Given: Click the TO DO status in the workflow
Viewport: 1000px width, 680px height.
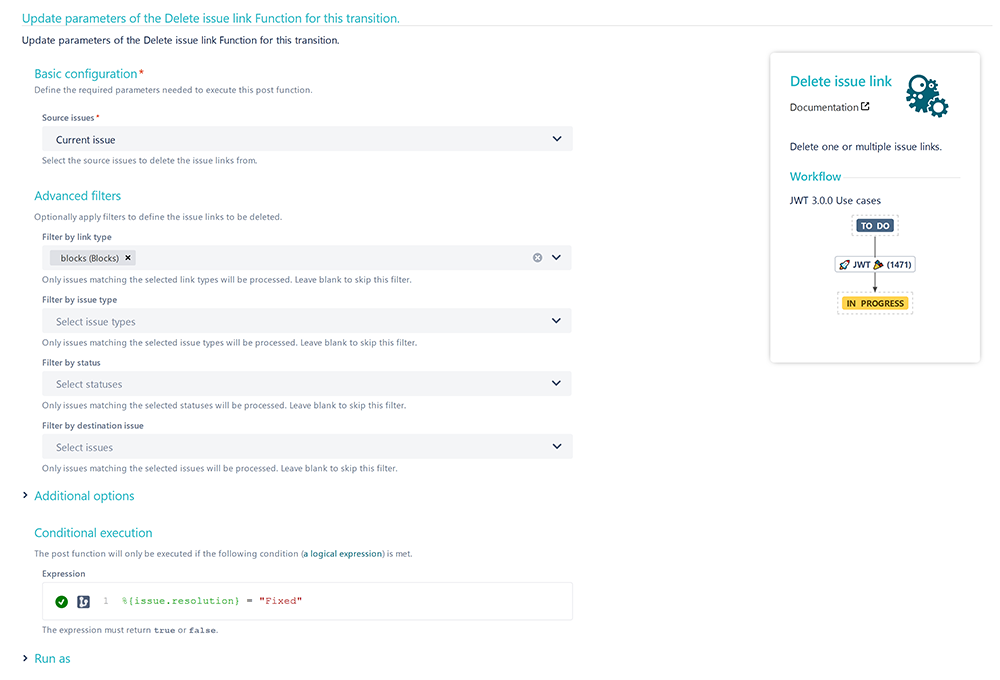Looking at the screenshot, I should coord(874,226).
